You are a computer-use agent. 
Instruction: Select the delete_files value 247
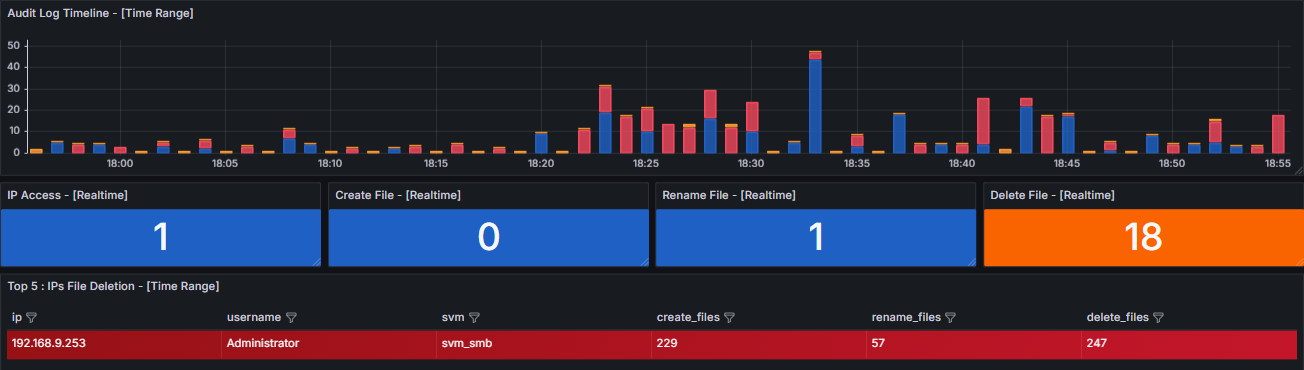click(x=1188, y=344)
